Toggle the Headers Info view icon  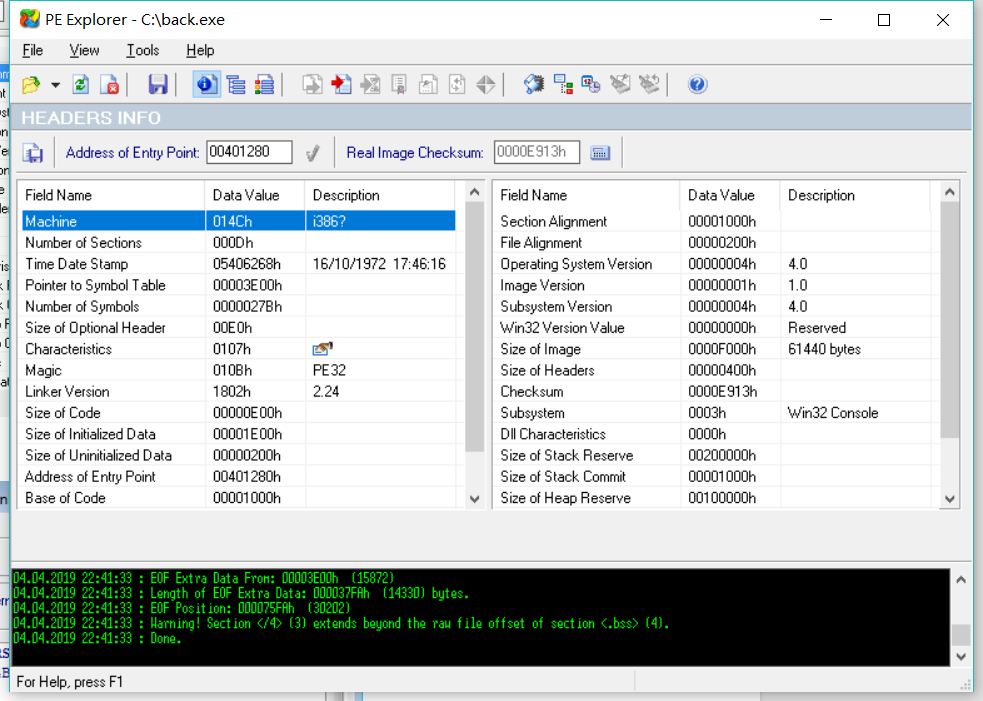[x=206, y=85]
